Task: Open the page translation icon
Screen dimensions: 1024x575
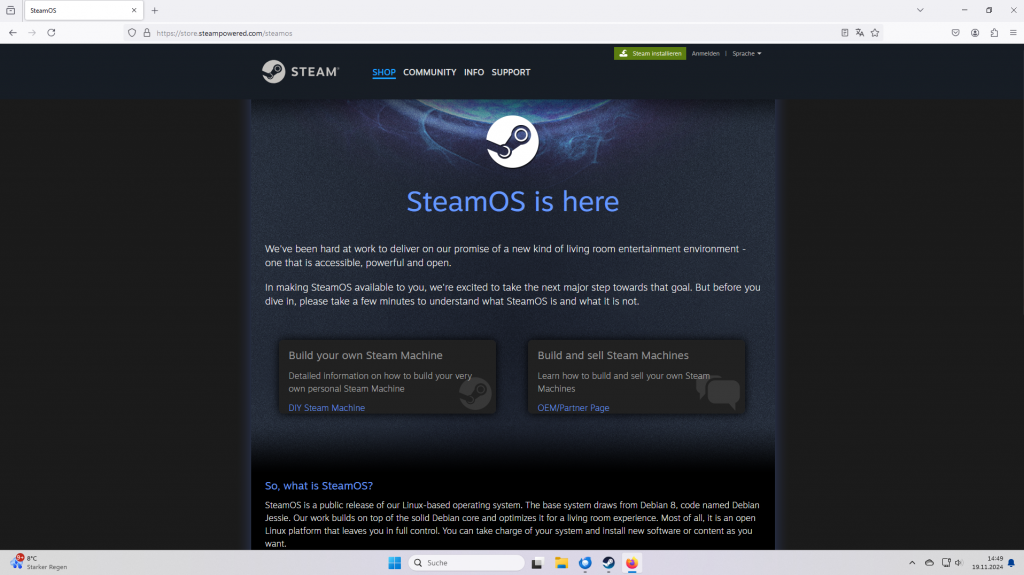Action: [x=860, y=32]
